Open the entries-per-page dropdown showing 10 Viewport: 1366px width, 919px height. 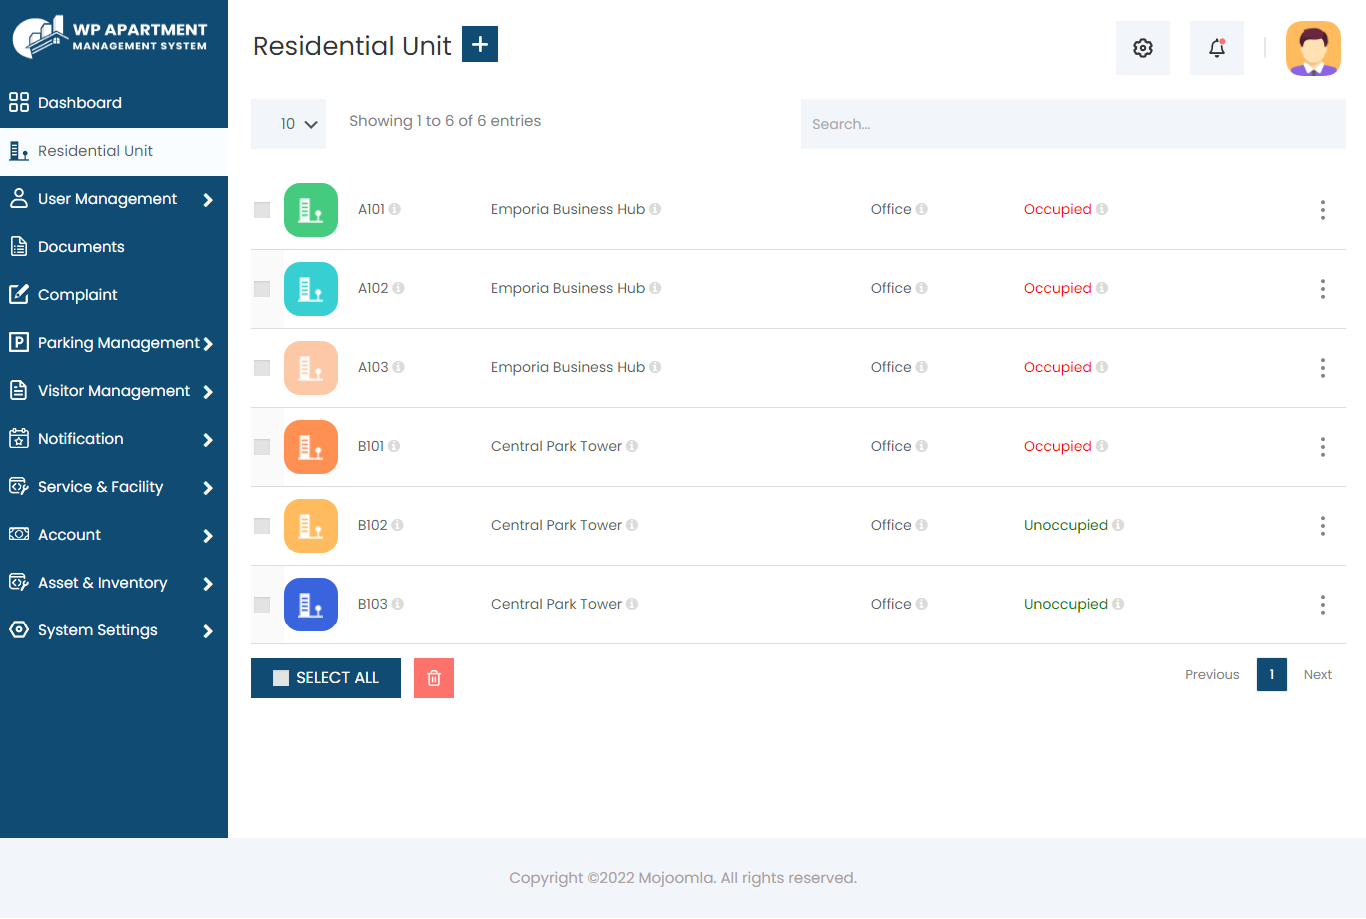click(x=288, y=124)
